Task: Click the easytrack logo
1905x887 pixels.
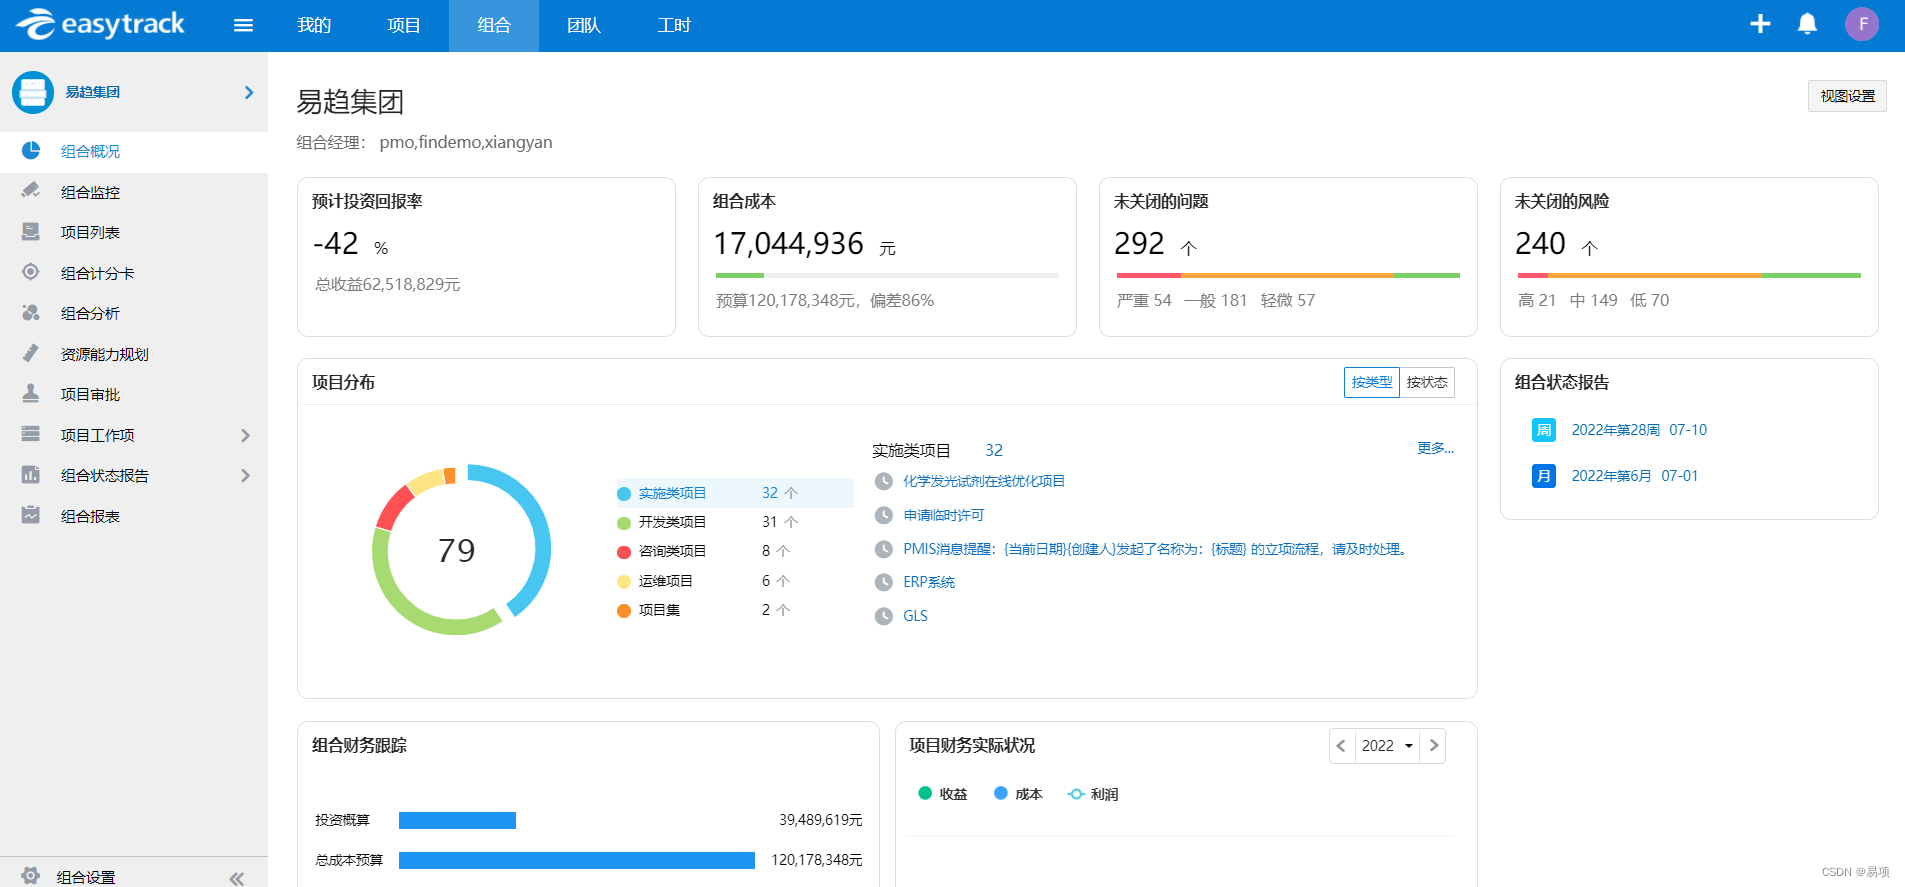Action: coord(100,24)
